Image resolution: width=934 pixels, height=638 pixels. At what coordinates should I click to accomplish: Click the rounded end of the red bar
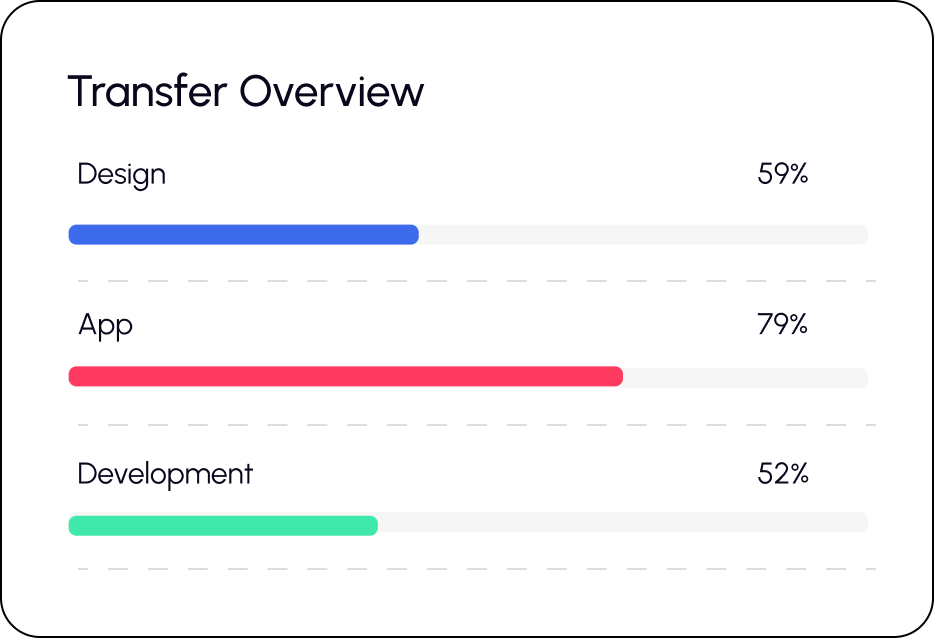coord(617,376)
